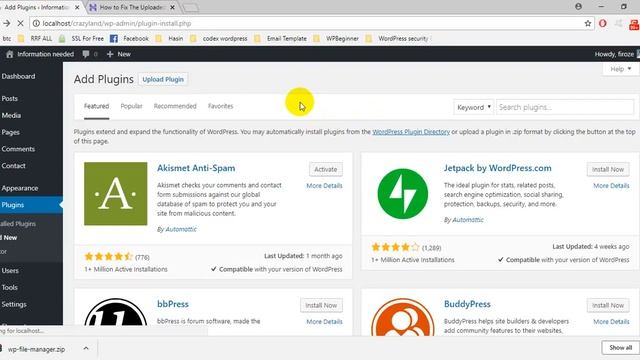Open the Email Template bookmark folder
The width and height of the screenshot is (640, 360).
(x=280, y=38)
